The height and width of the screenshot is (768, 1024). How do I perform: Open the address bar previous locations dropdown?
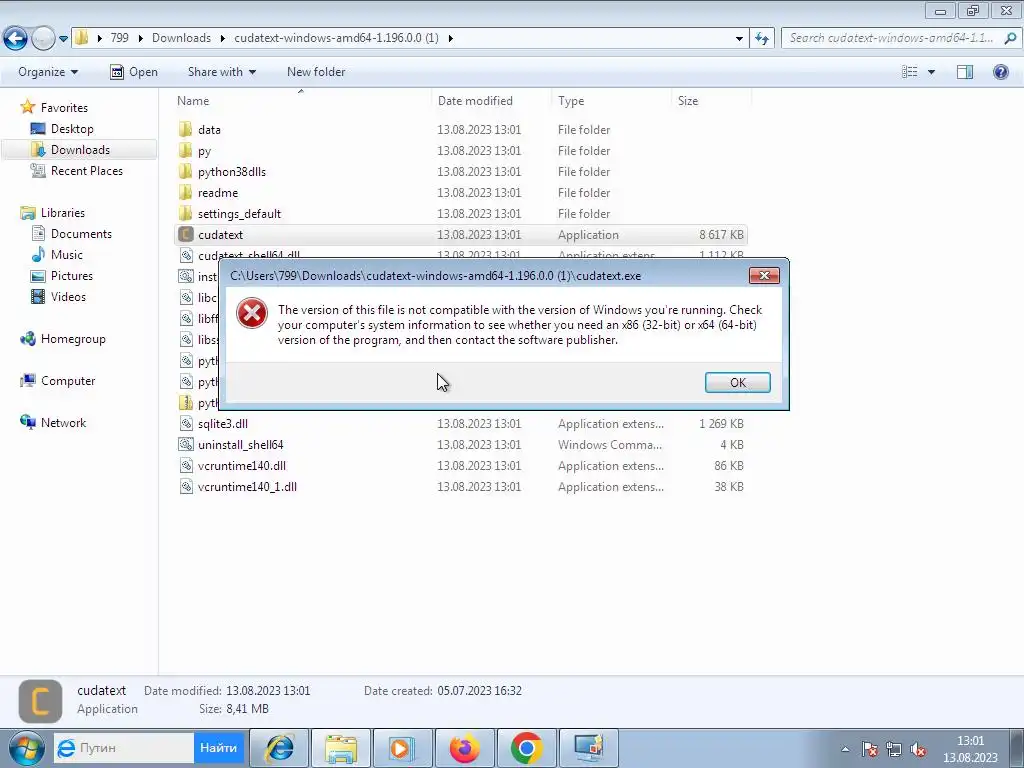point(739,38)
